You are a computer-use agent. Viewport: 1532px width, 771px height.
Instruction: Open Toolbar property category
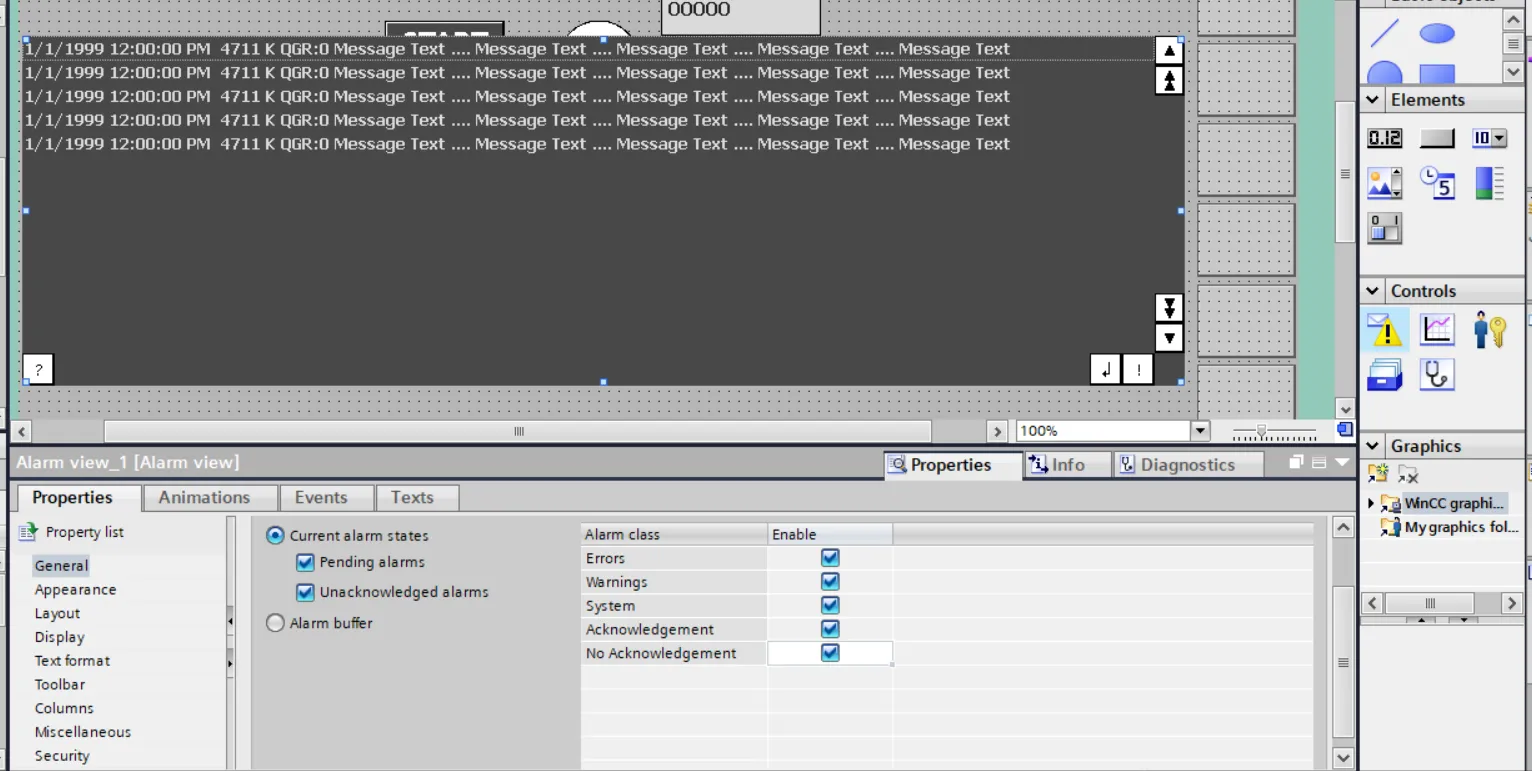[x=60, y=685]
